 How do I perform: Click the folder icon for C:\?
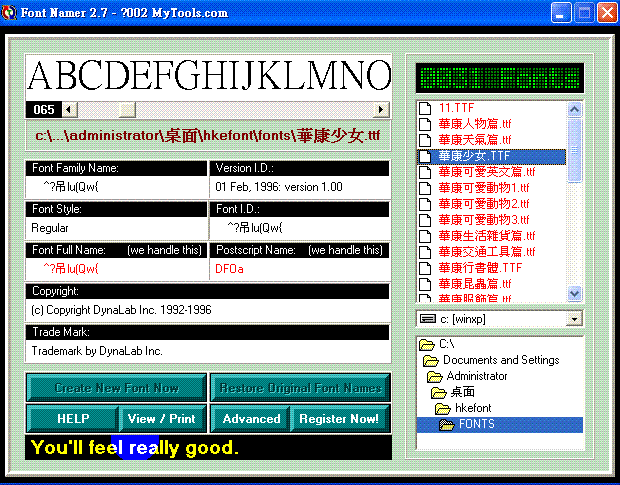point(427,345)
